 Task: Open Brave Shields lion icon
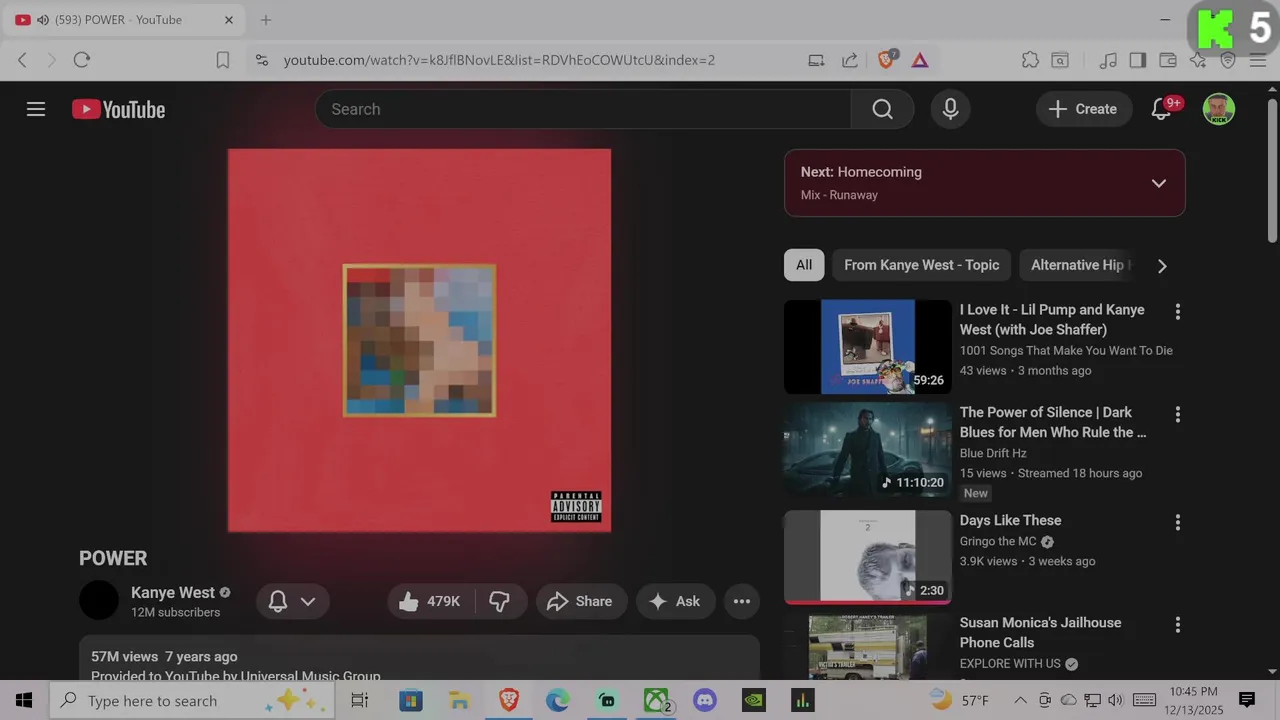click(886, 60)
